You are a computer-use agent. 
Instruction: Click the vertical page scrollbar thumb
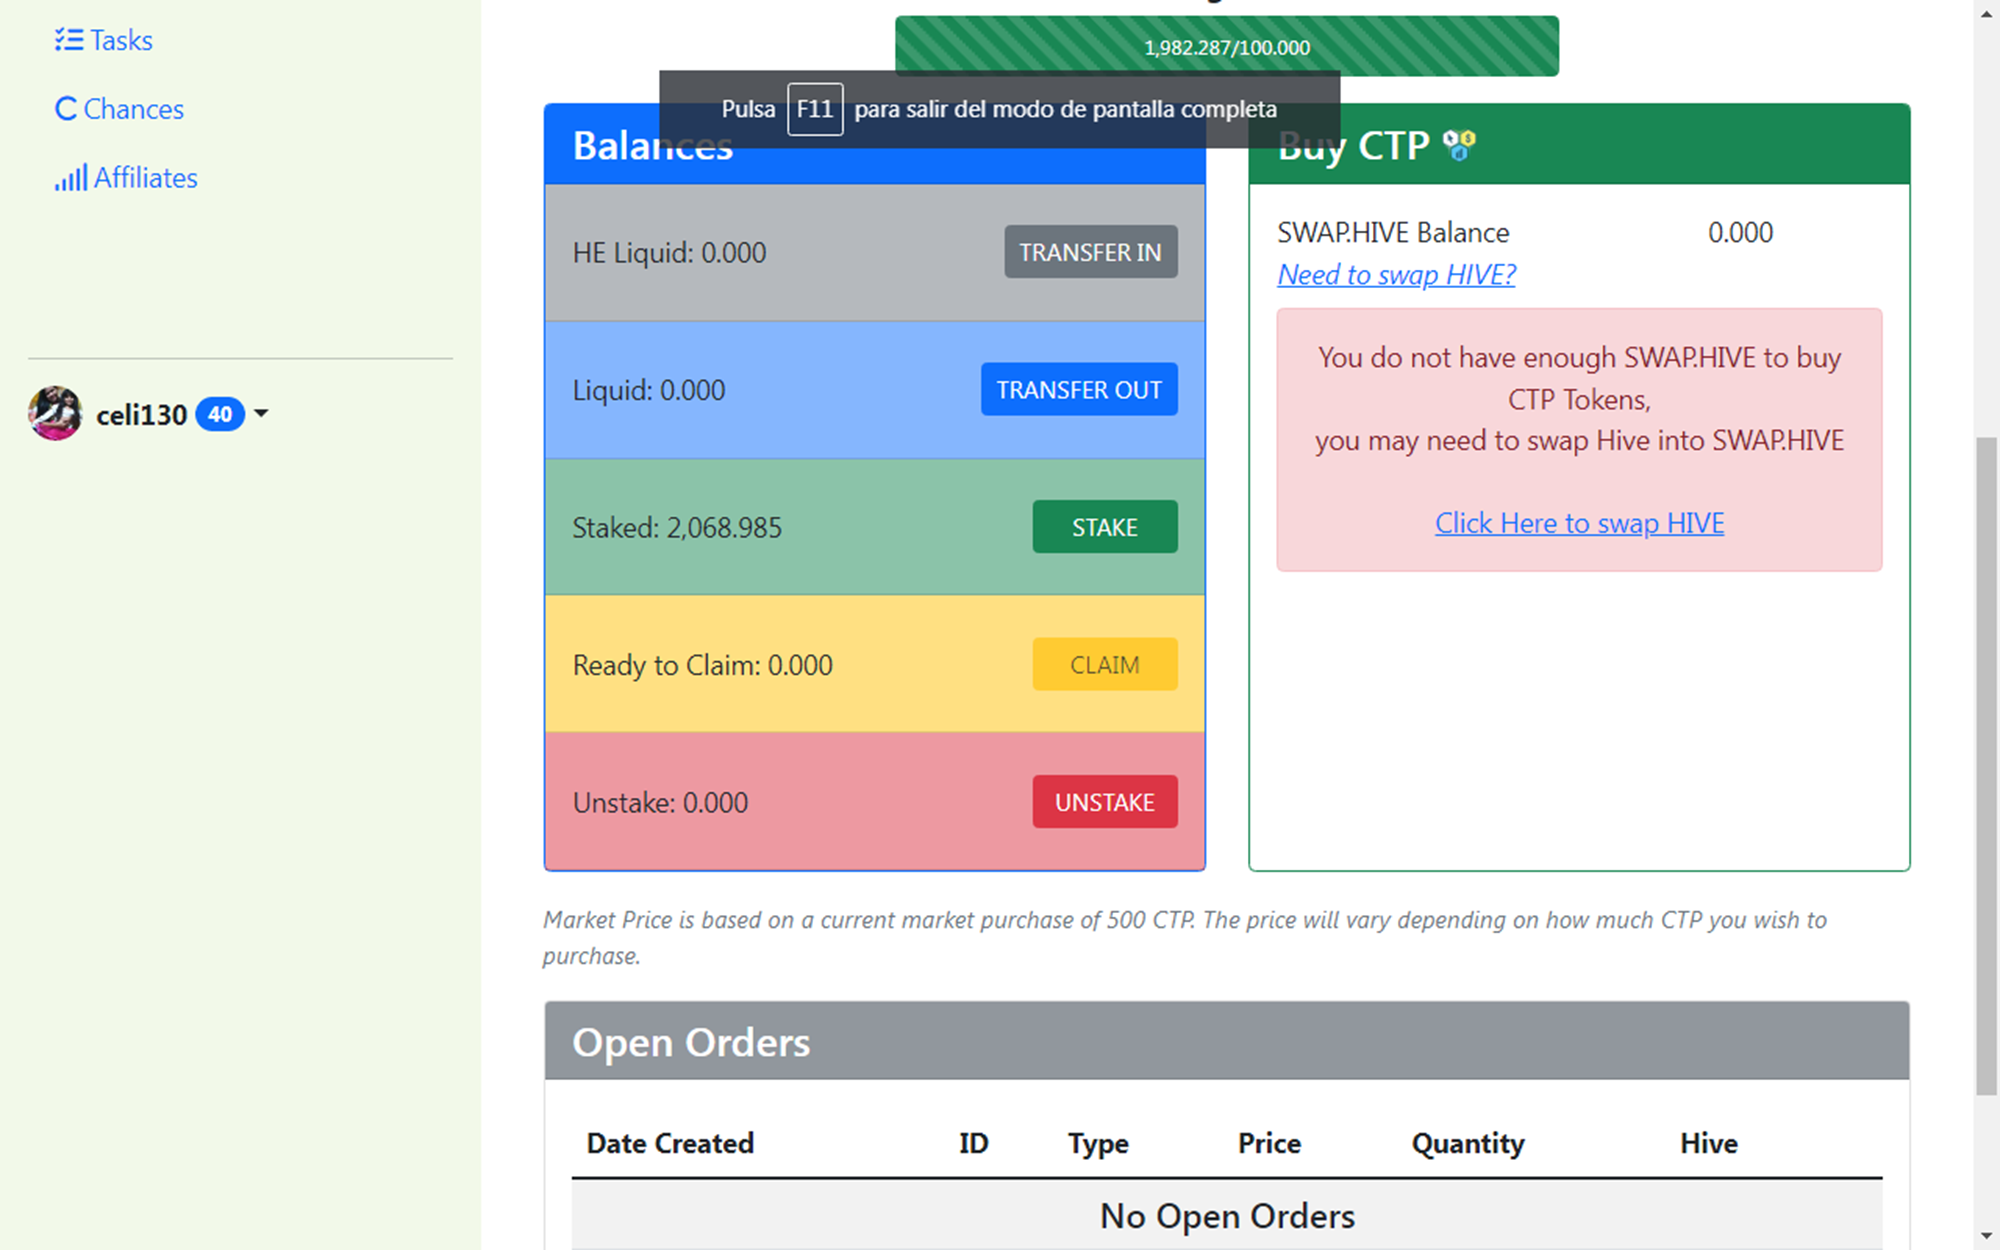[1986, 765]
